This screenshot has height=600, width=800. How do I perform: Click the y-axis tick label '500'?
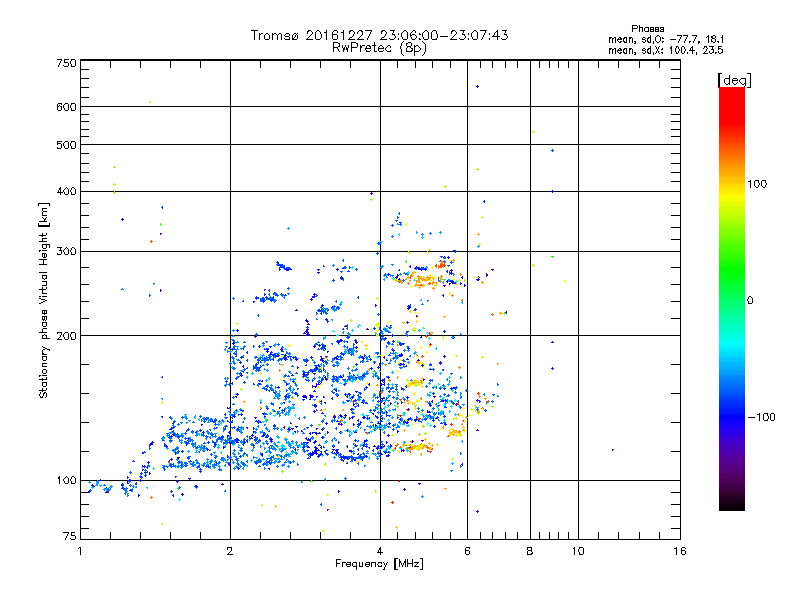66,145
